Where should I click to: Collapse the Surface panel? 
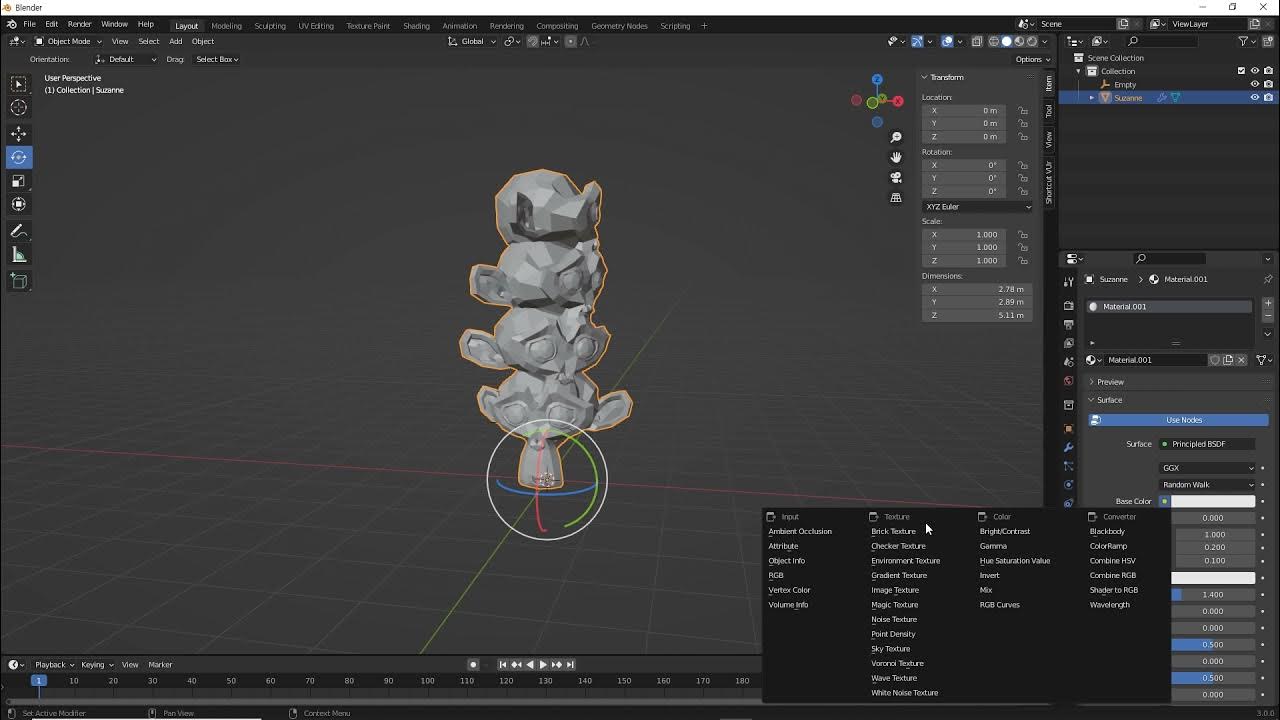coord(1109,400)
